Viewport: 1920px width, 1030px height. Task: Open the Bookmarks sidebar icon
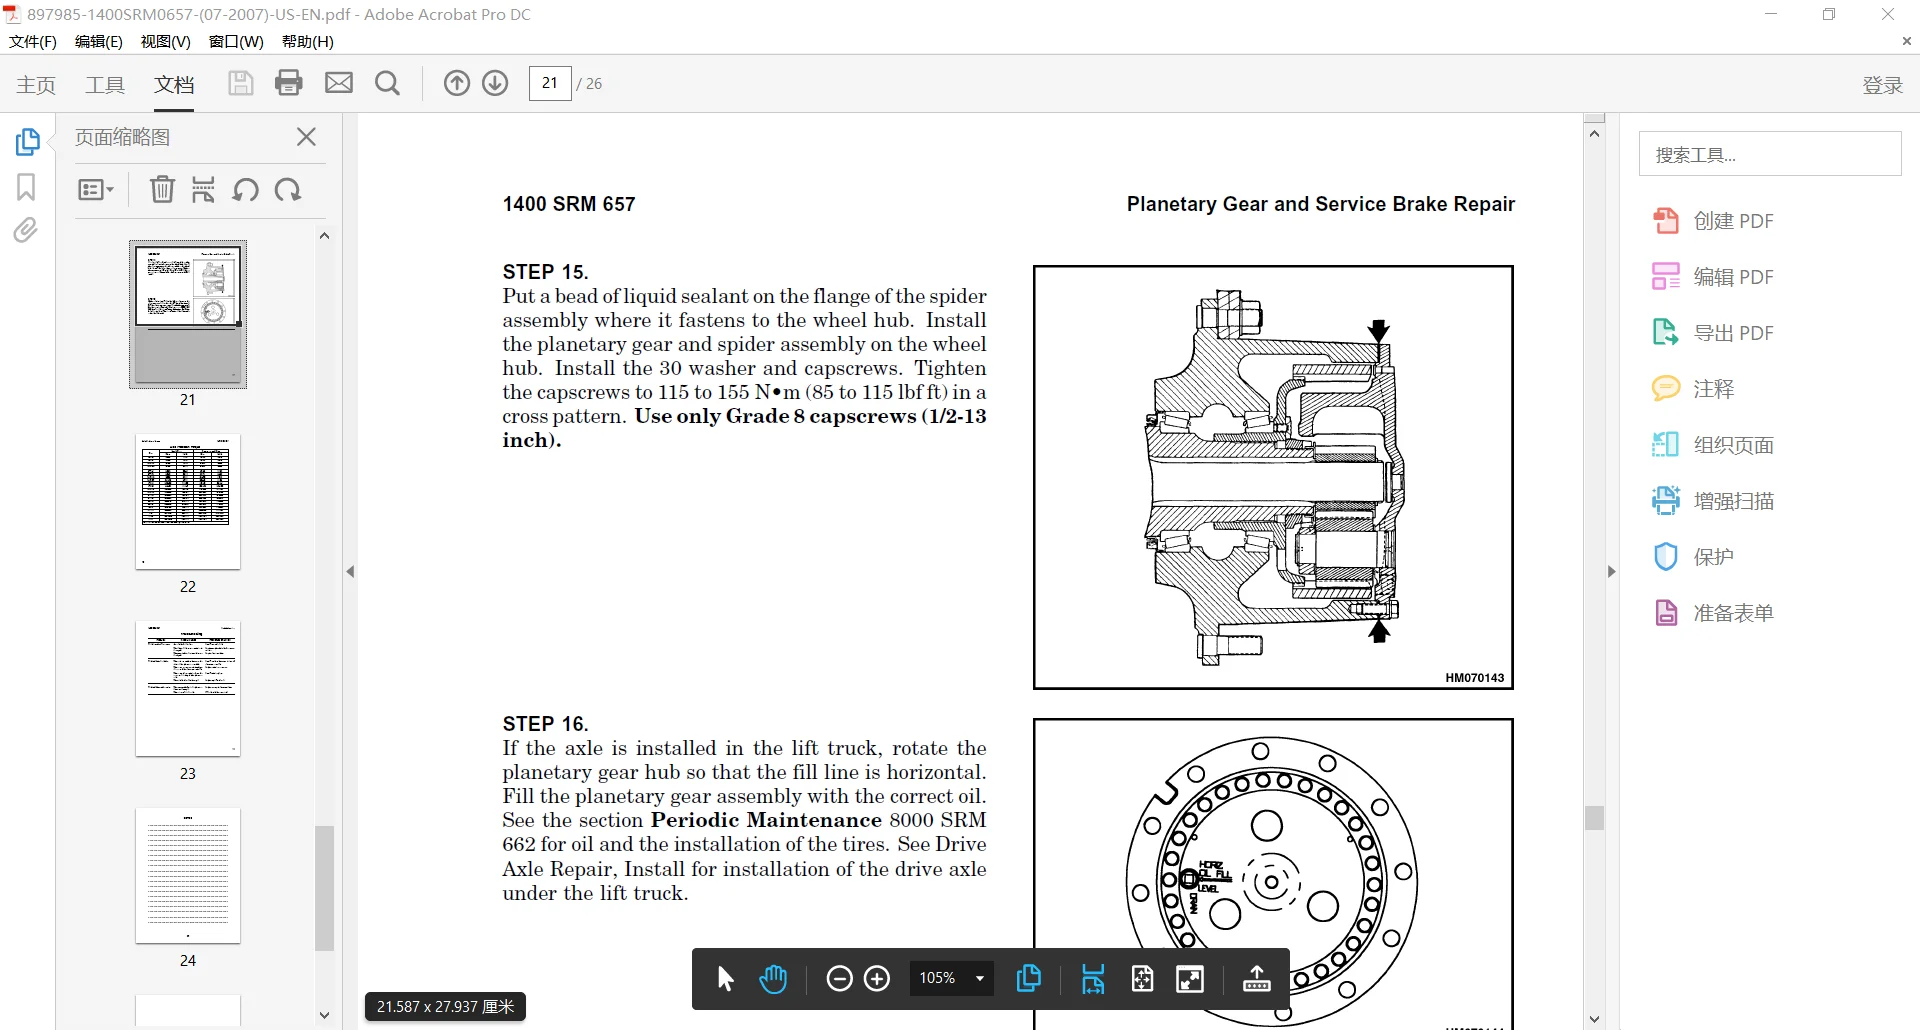[26, 187]
